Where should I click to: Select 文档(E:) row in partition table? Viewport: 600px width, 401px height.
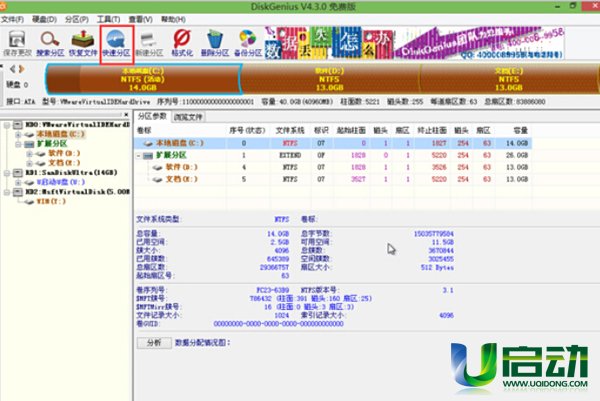point(333,179)
